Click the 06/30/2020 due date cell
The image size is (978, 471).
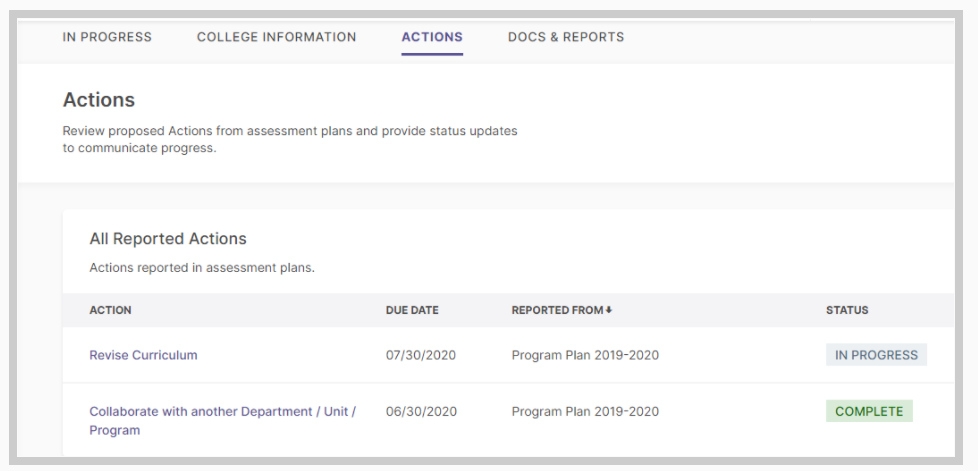[420, 411]
